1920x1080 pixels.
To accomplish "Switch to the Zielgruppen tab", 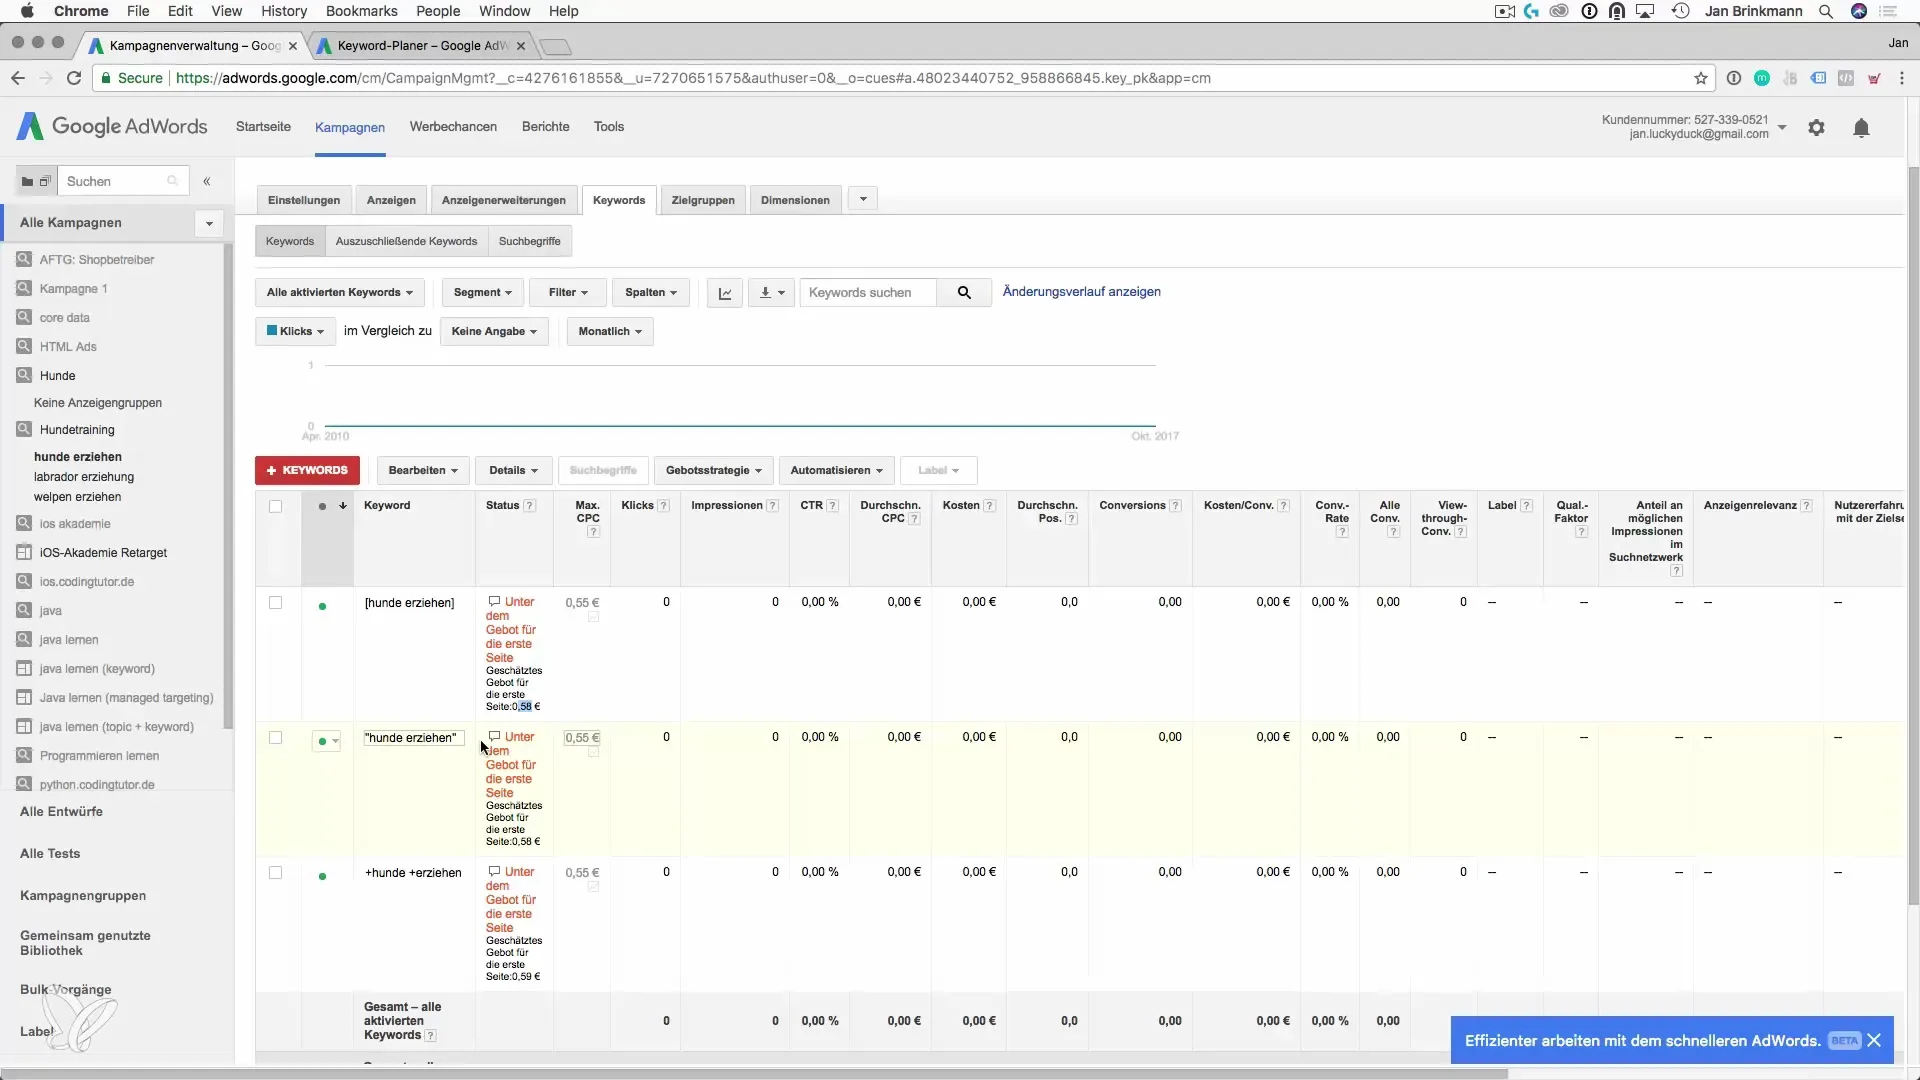I will 703,200.
